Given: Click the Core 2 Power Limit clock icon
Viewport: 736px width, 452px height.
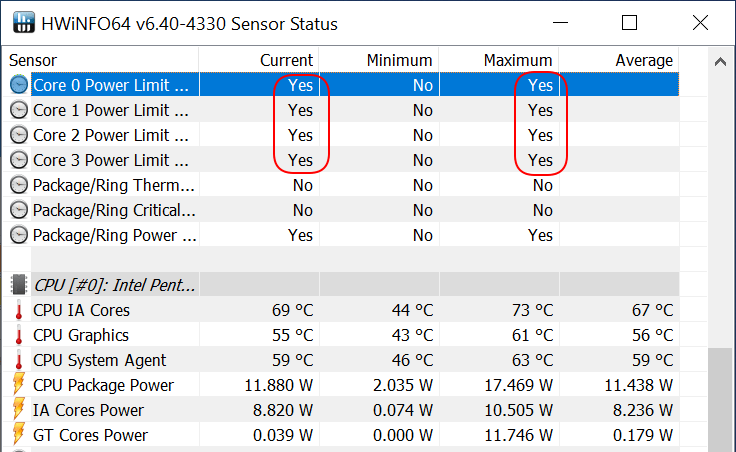Looking at the screenshot, I should (x=19, y=135).
